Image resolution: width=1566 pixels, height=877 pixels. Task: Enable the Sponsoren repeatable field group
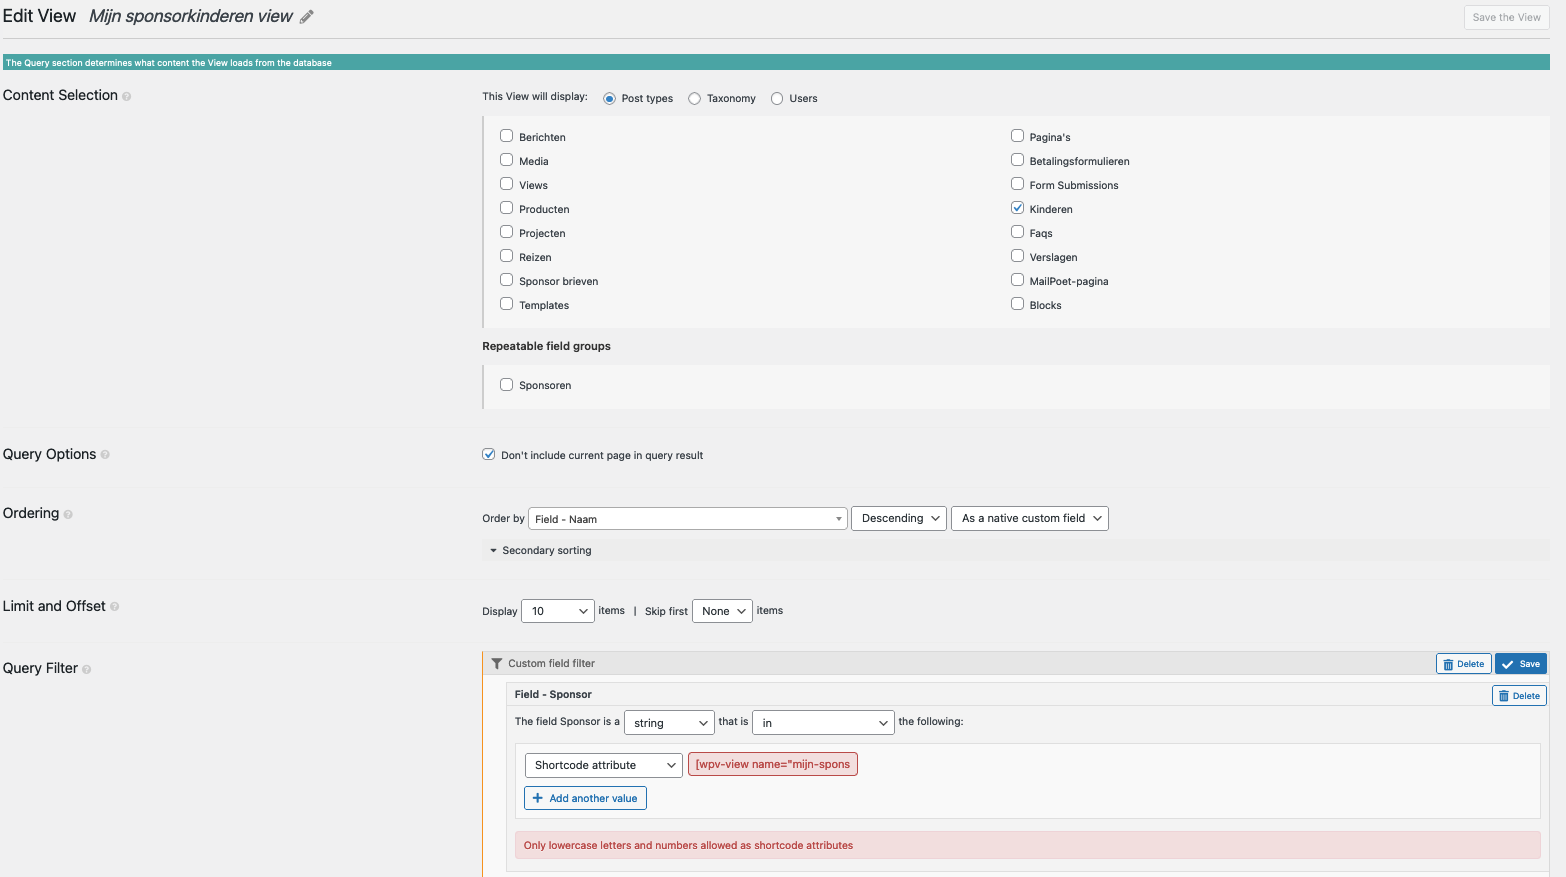coord(507,385)
